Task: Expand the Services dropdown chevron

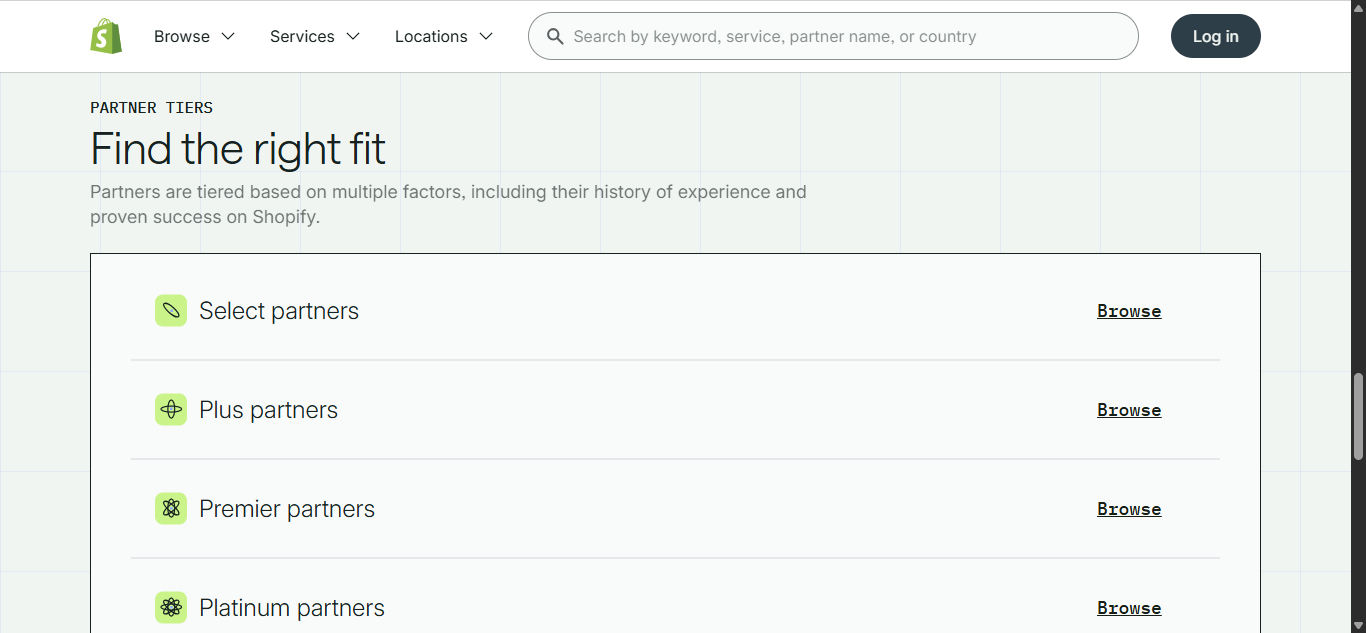Action: tap(353, 37)
